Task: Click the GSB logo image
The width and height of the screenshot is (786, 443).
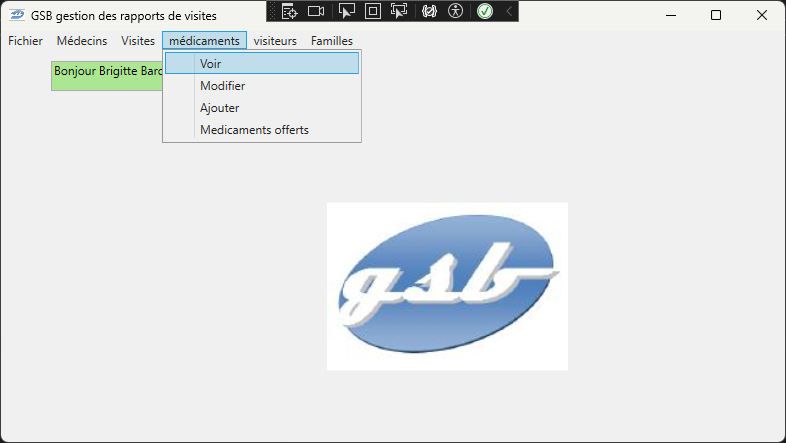Action: (x=447, y=287)
